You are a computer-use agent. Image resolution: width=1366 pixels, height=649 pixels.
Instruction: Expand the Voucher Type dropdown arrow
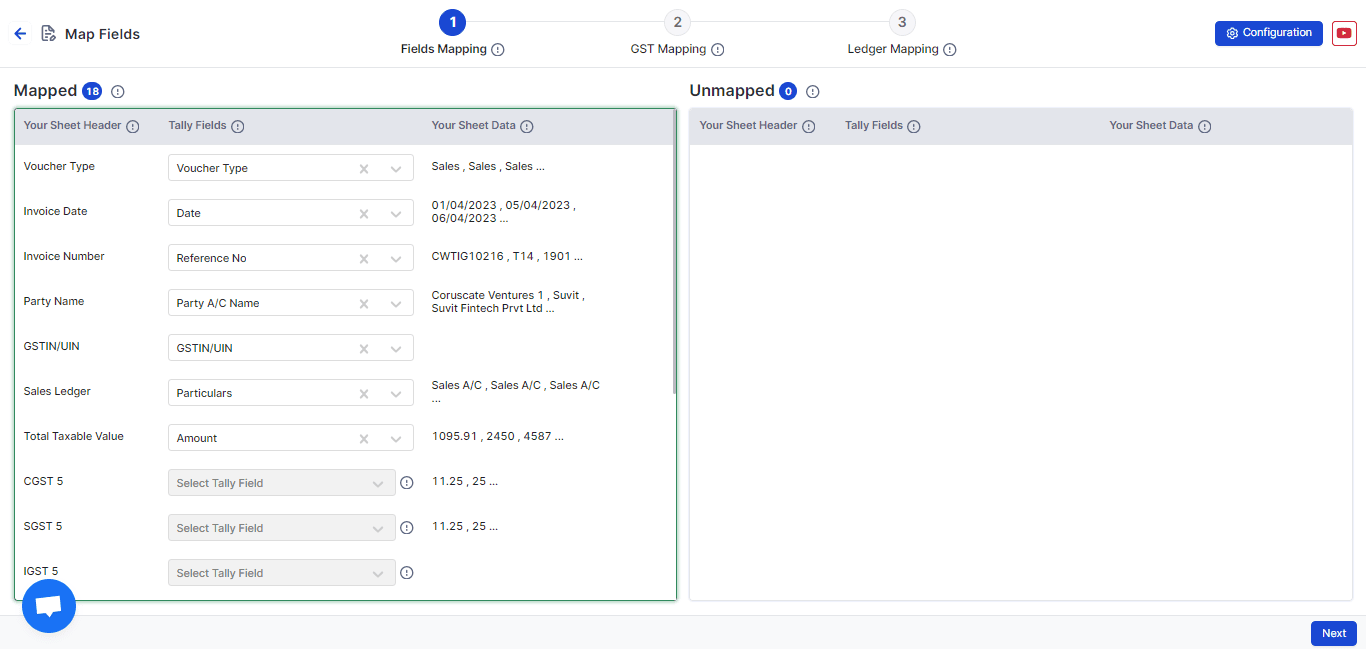pos(396,168)
